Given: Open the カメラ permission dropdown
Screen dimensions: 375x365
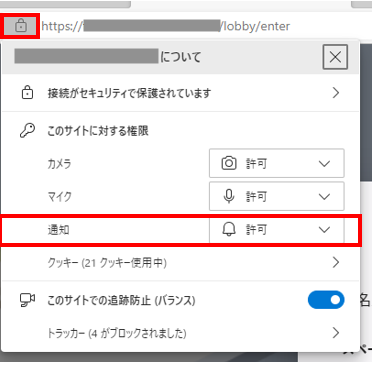Looking at the screenshot, I should pyautogui.click(x=276, y=163).
